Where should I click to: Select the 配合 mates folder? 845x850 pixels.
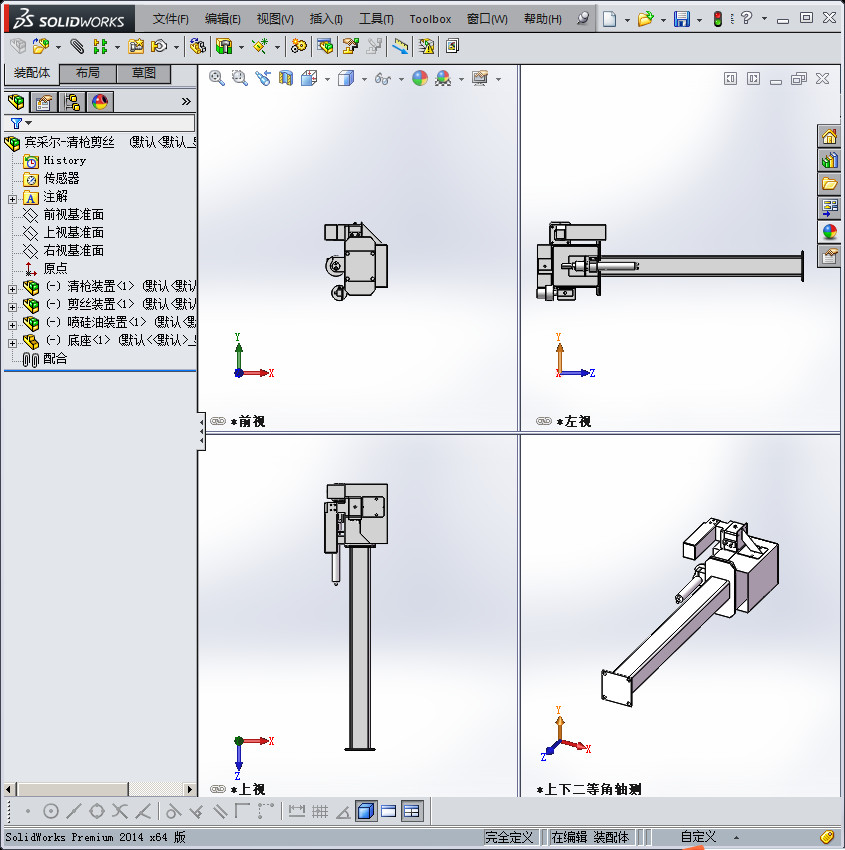click(x=55, y=358)
